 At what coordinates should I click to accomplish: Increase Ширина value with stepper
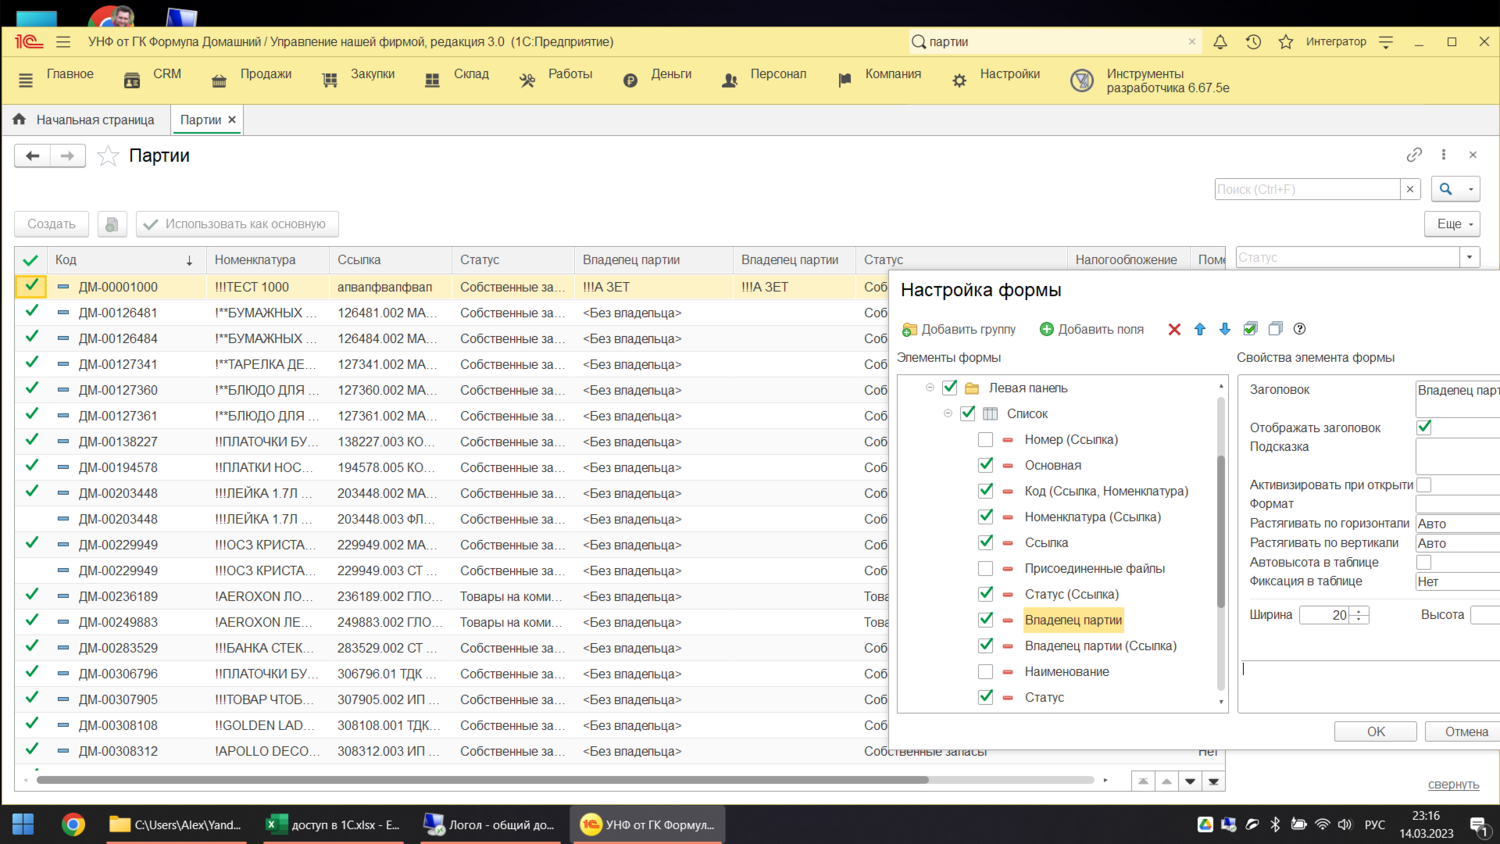tap(1359, 611)
